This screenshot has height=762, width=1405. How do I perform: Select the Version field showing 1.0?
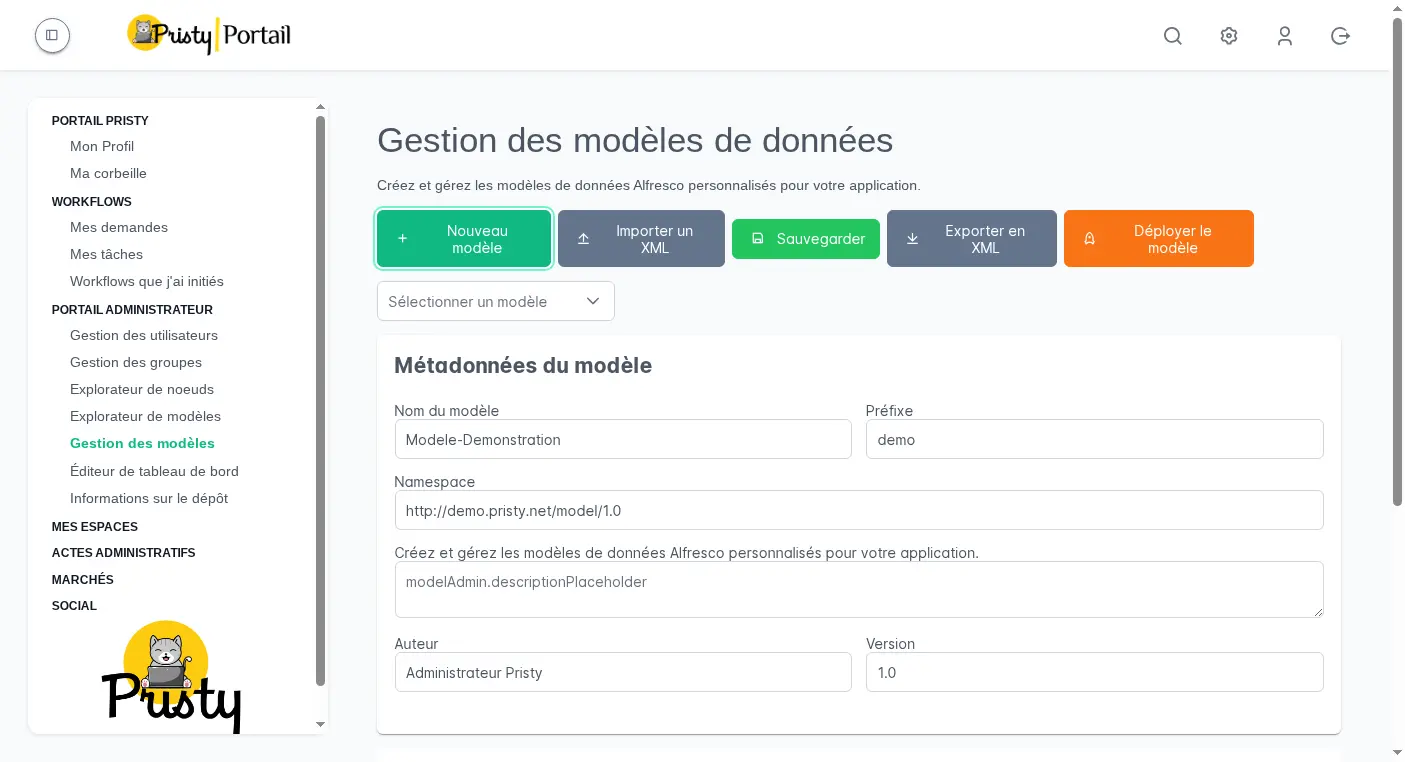tap(1094, 672)
